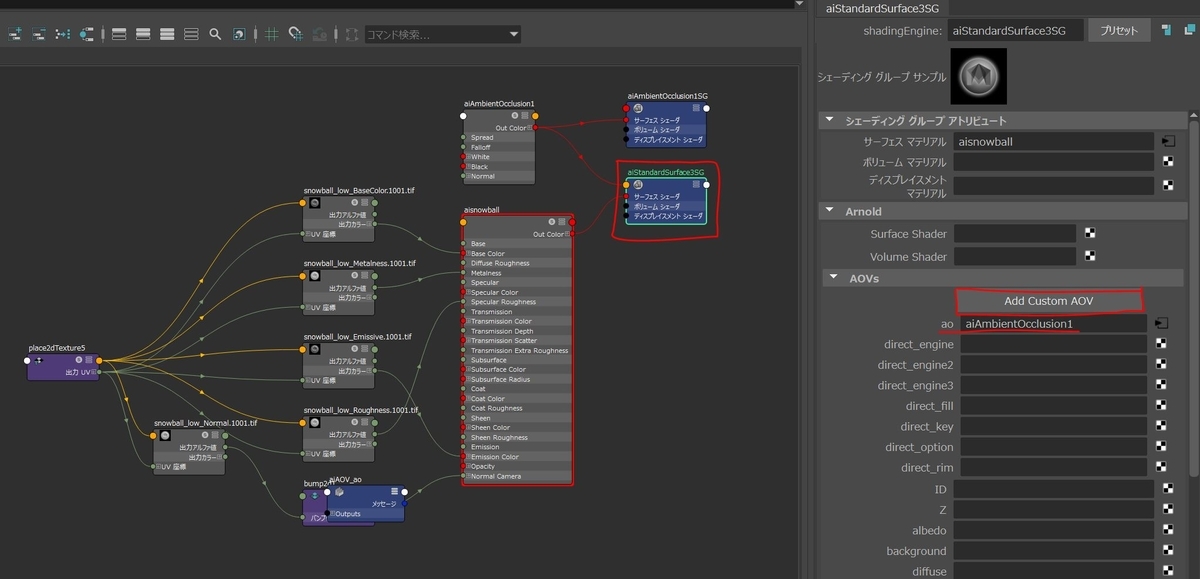Click the Coat Roughness row on the aisnowball node
Viewport: 1200px width, 579px height.
tap(517, 408)
